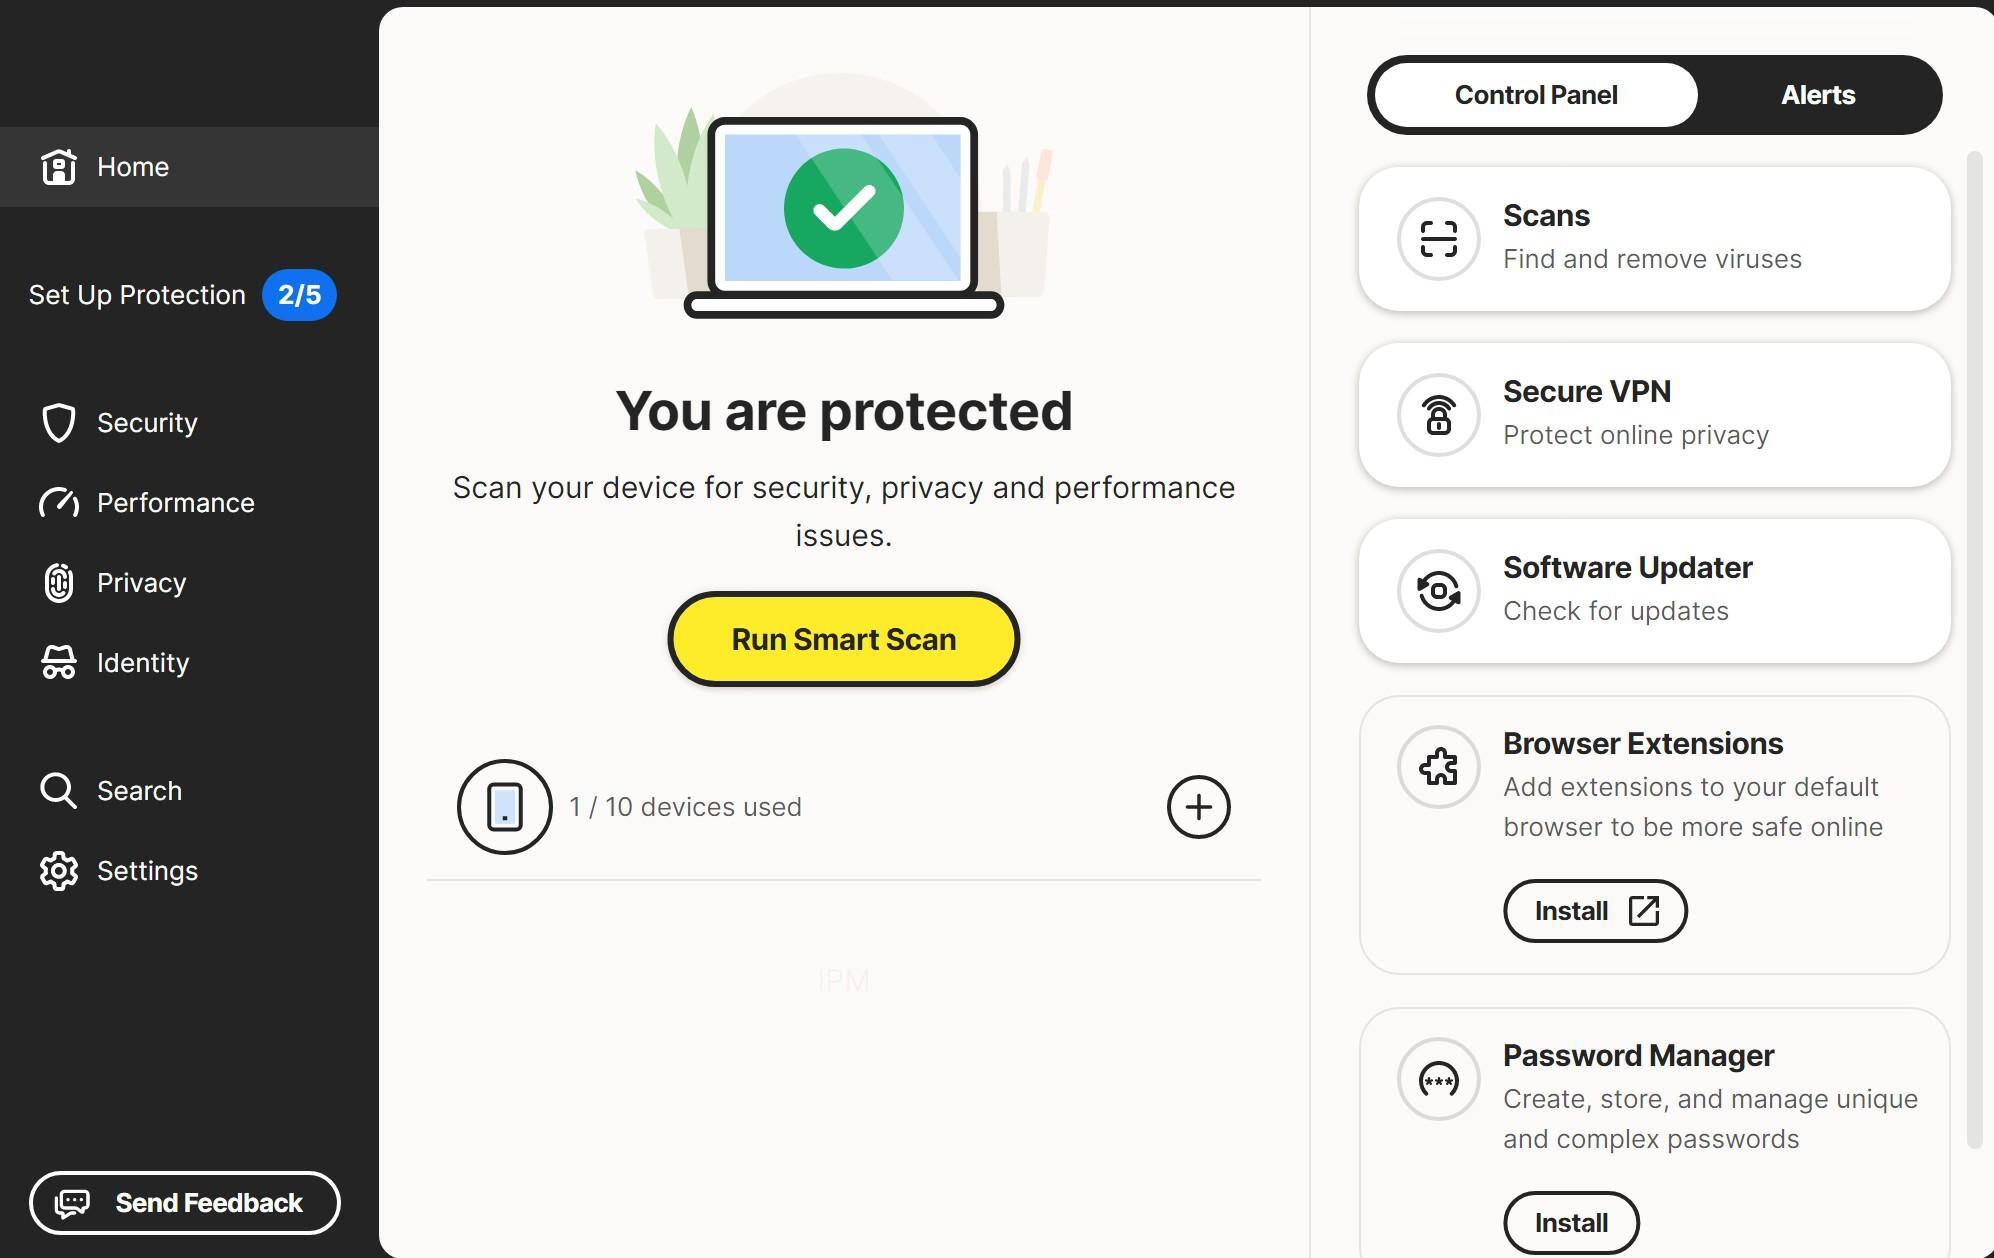Viewport: 1994px width, 1258px height.
Task: Click Send Feedback button
Action: pos(184,1203)
